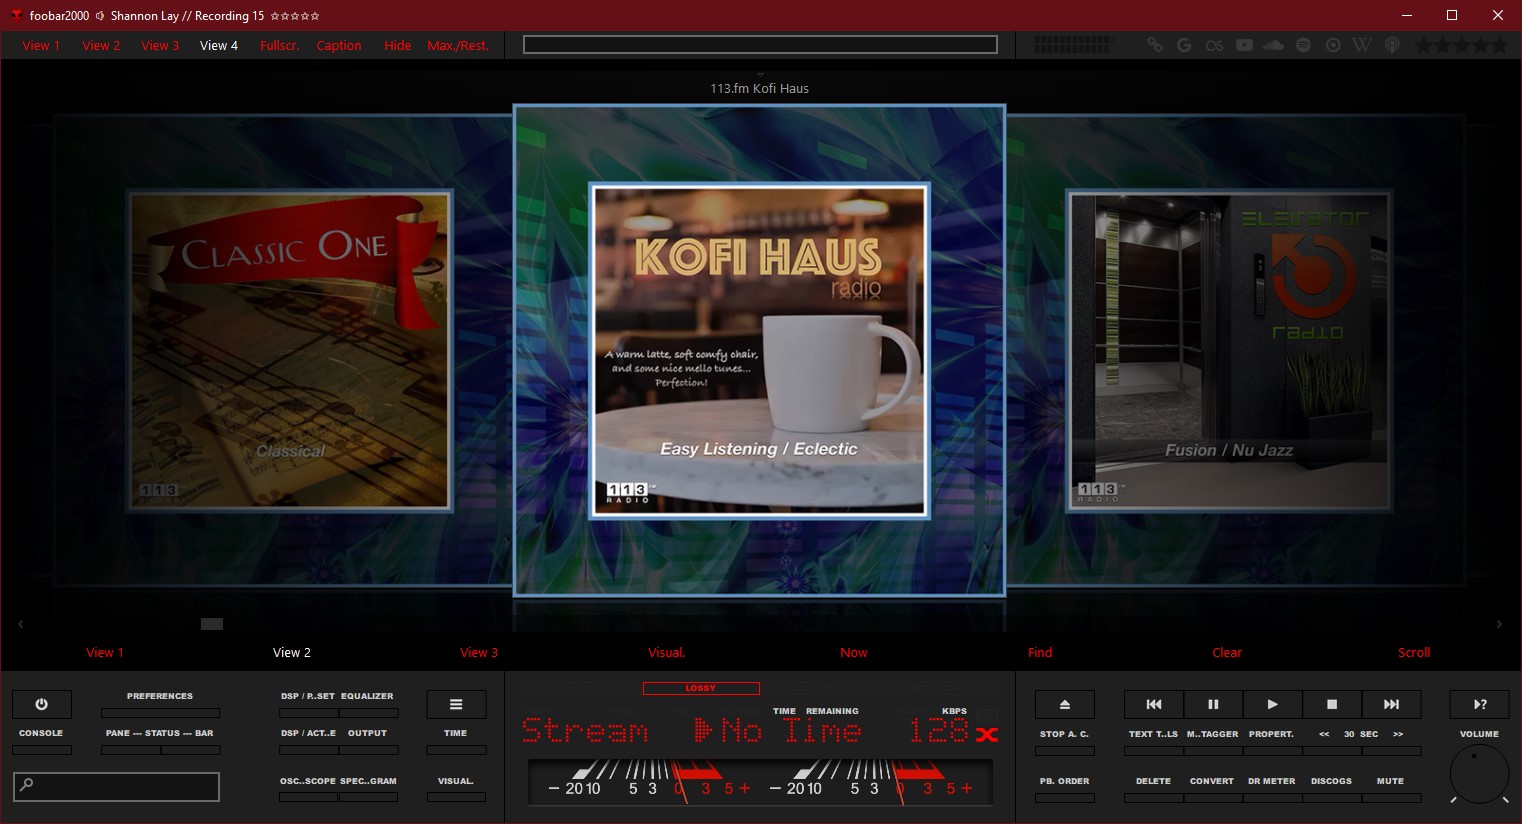Click the SoundCloud cloud icon
The image size is (1522, 824).
pos(1273,45)
